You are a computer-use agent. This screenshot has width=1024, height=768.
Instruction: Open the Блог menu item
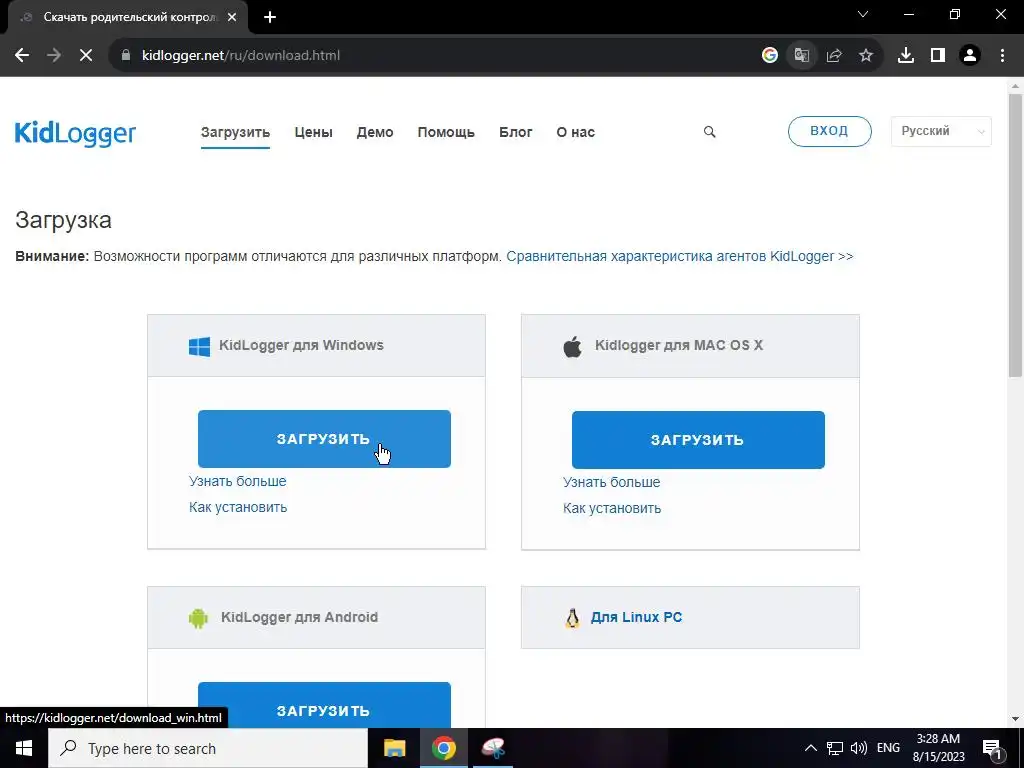[516, 132]
